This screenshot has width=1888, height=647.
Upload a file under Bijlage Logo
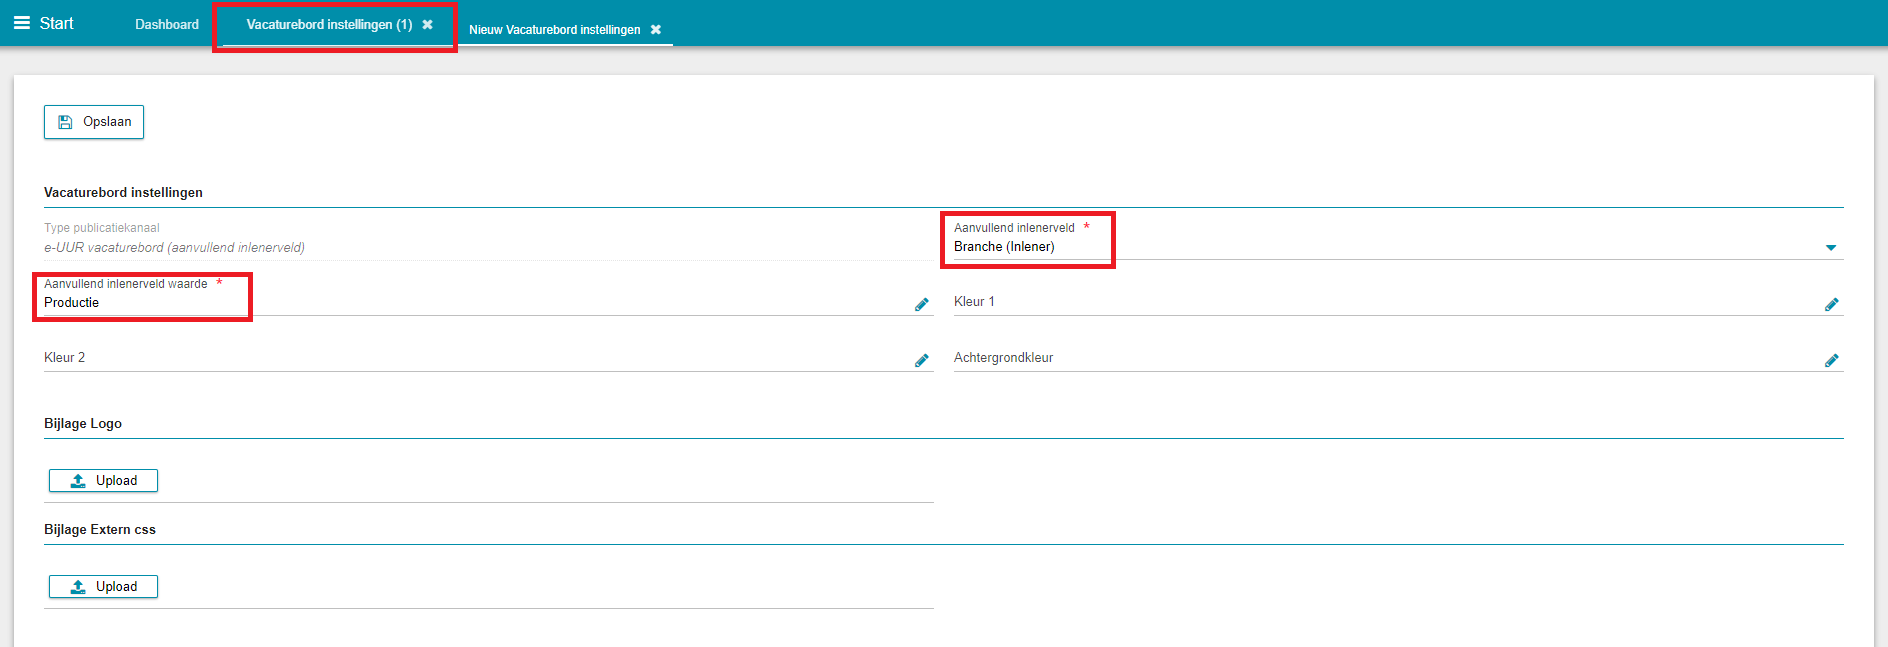point(103,481)
